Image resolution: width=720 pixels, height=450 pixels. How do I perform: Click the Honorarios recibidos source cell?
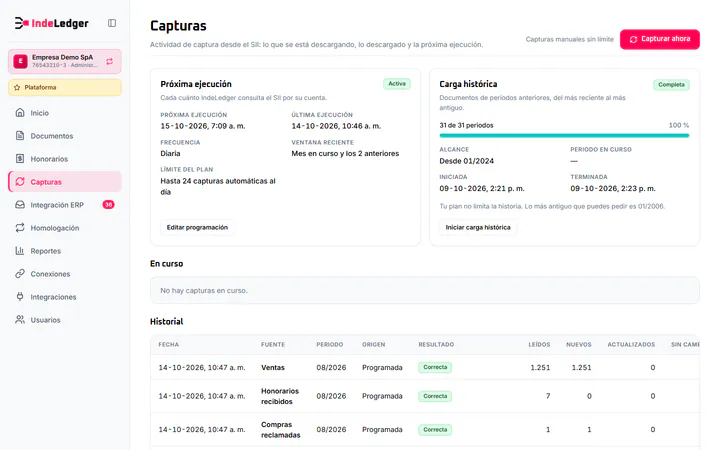tap(280, 396)
